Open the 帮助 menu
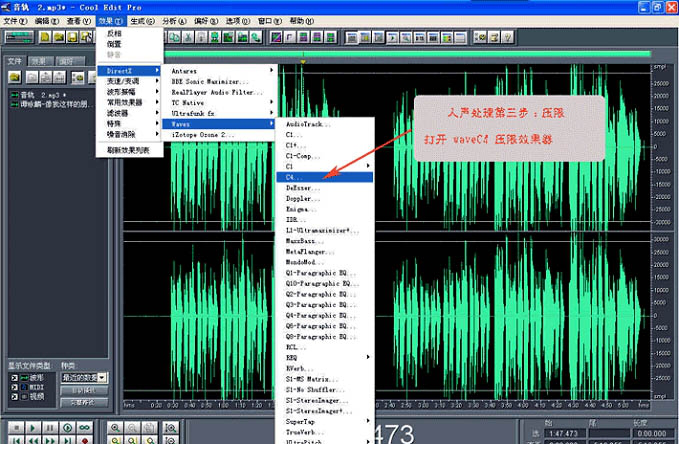Image resolution: width=679 pixels, height=461 pixels. click(x=301, y=21)
